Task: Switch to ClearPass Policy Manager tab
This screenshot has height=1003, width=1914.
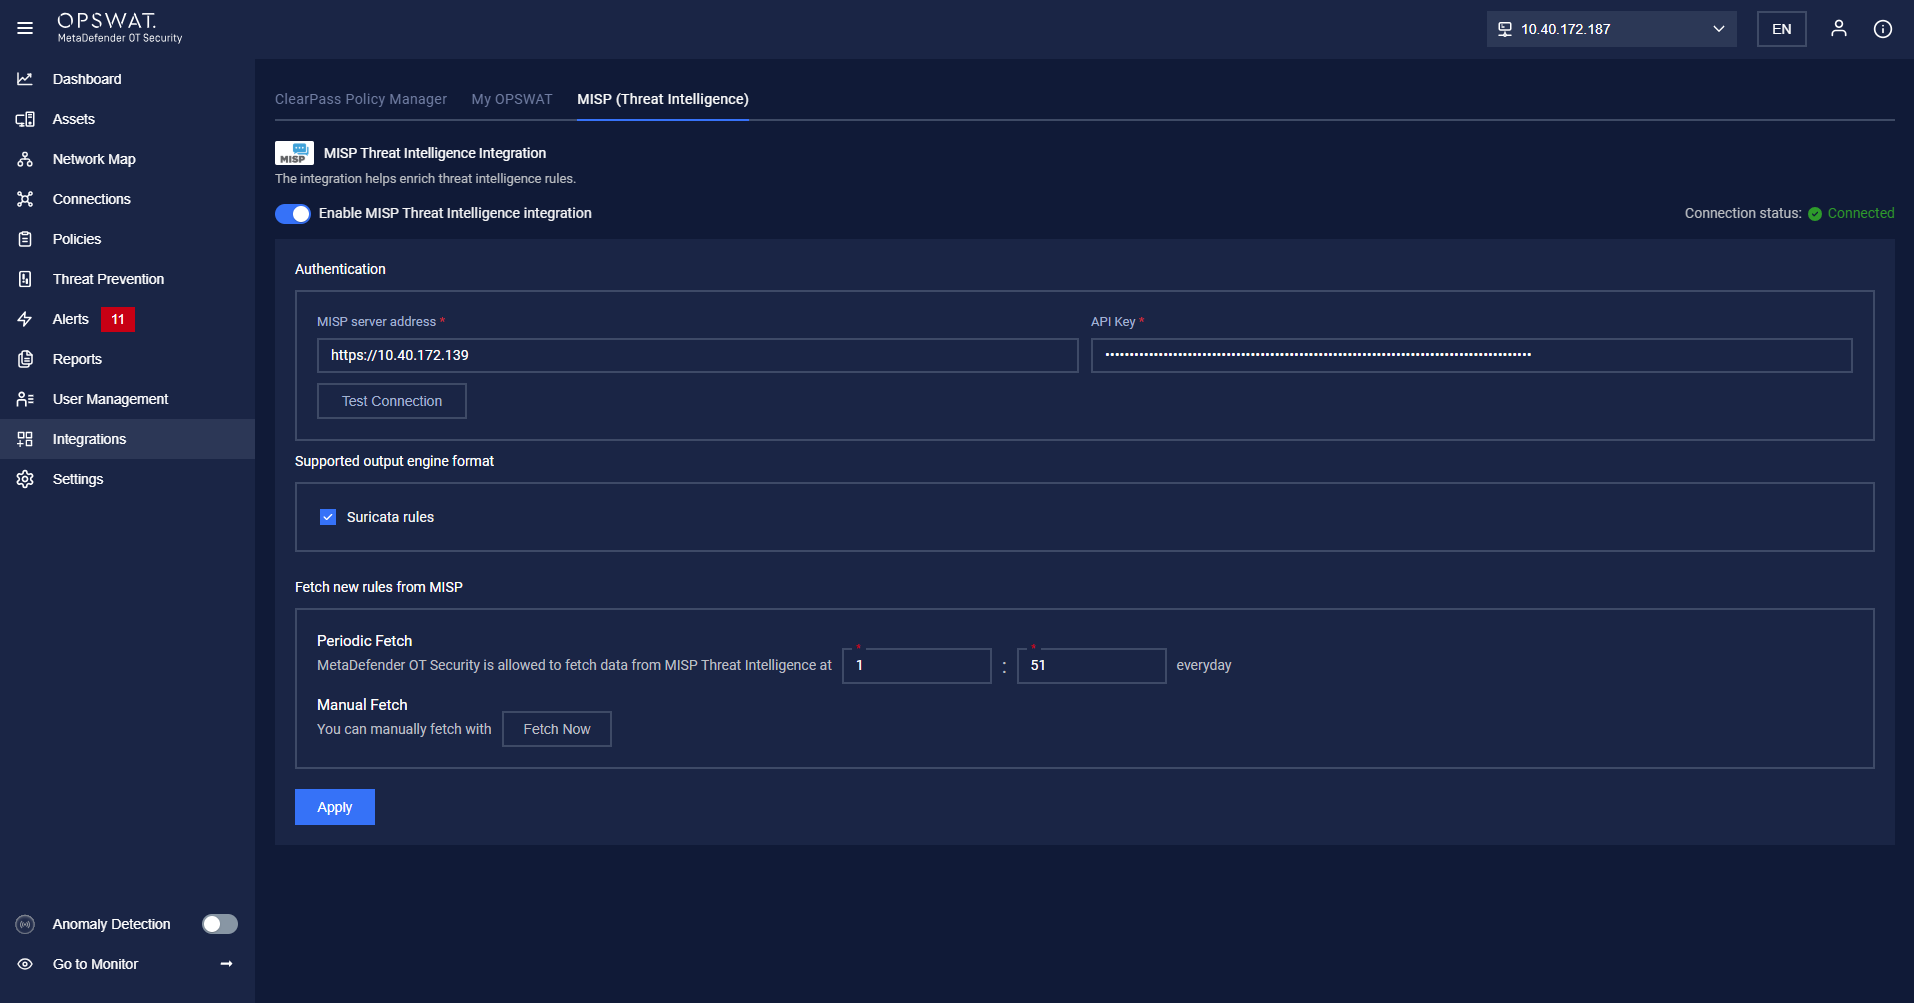Action: 361,99
